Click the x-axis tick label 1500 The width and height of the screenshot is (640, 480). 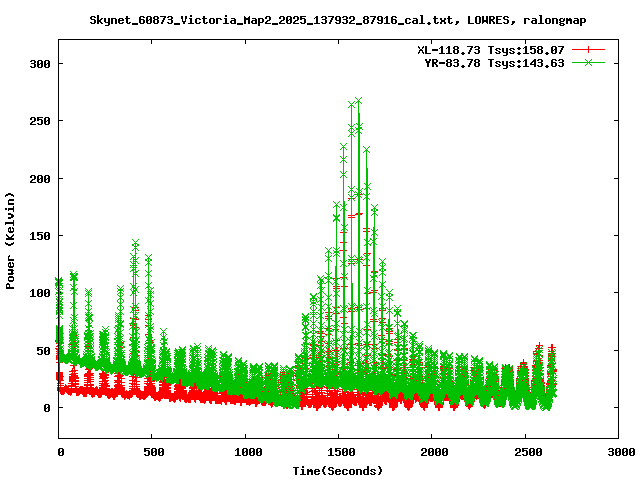341,452
